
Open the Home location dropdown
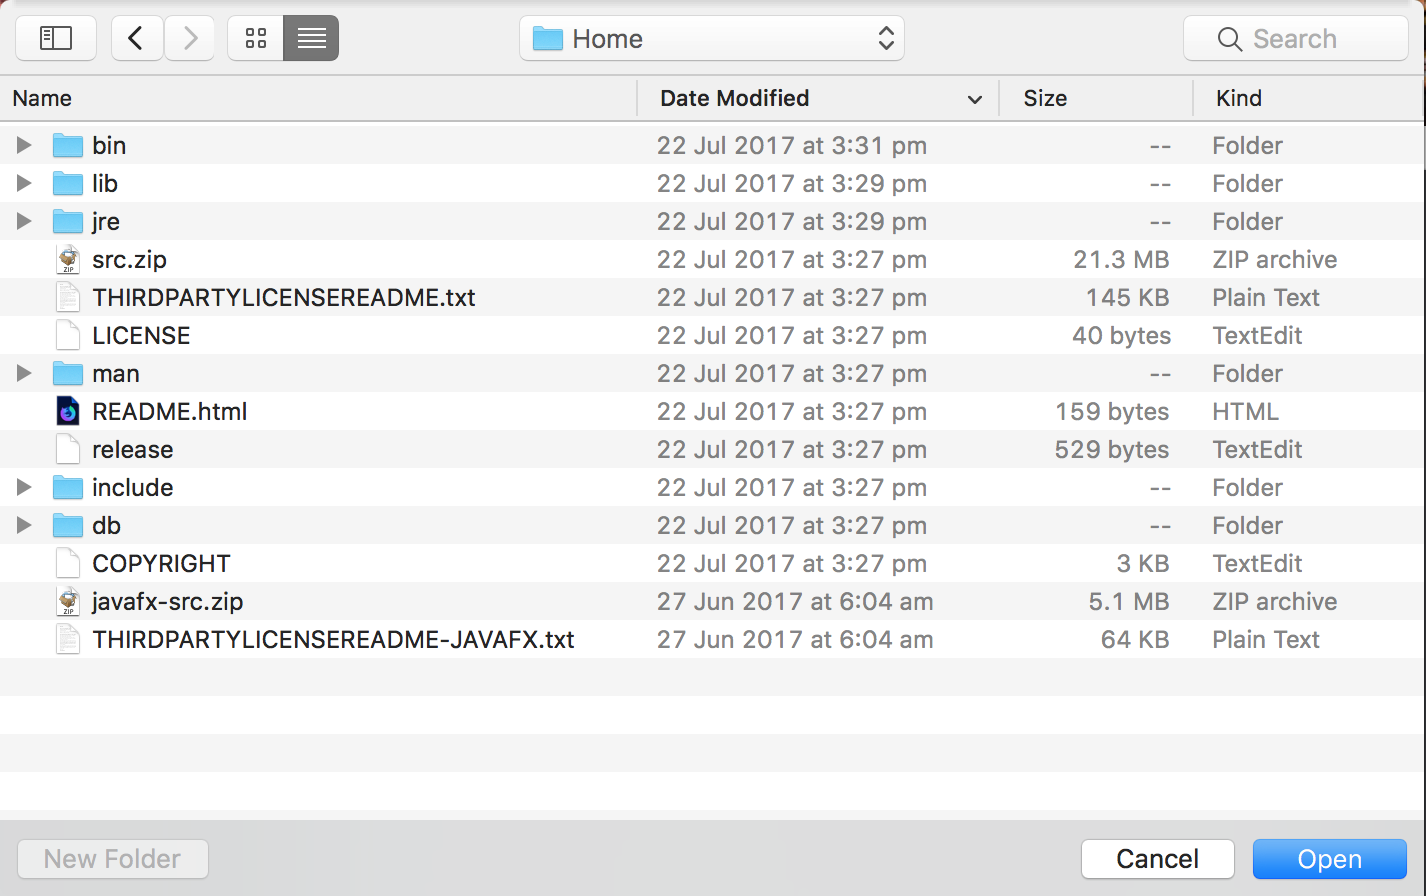711,39
